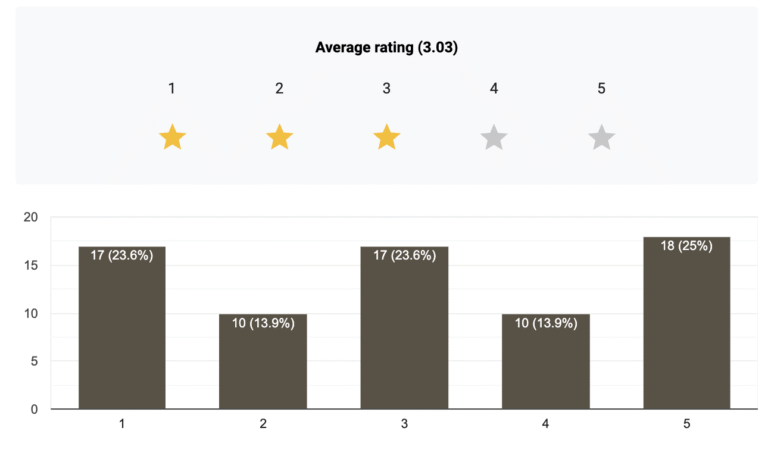Select the bar for rating 3

pyautogui.click(x=404, y=330)
